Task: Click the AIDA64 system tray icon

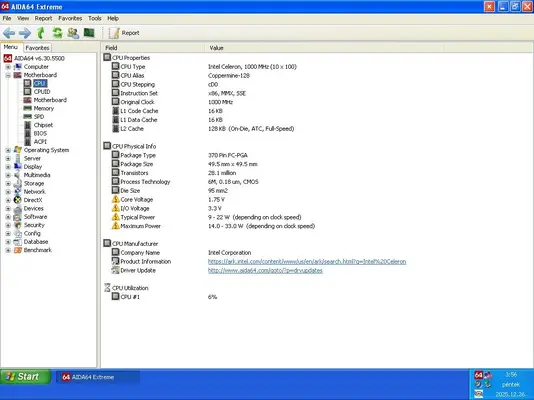Action: [478, 375]
